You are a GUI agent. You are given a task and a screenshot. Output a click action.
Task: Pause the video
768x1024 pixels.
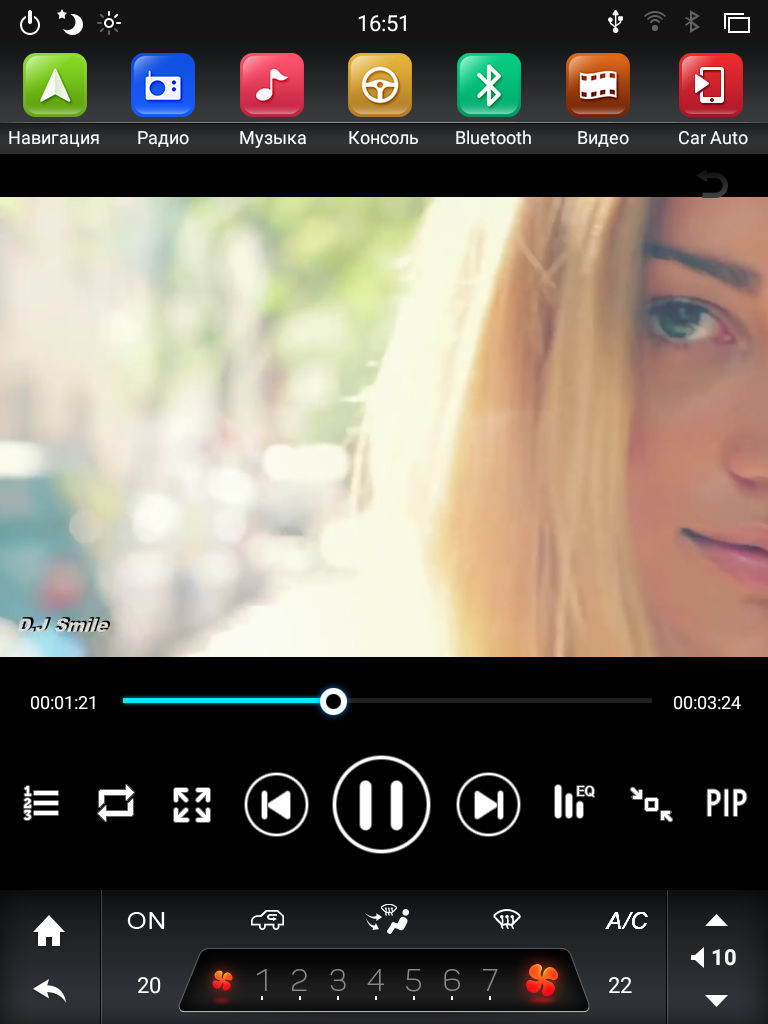381,805
